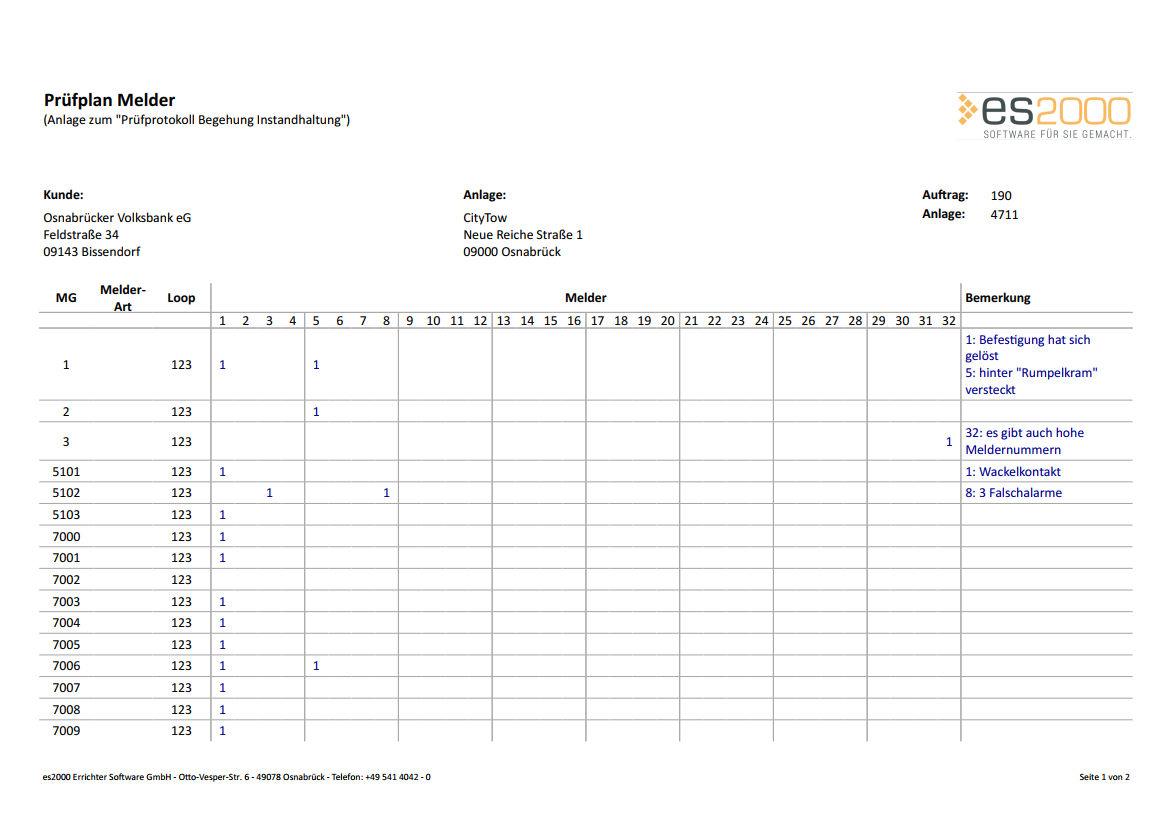Click MG row '7006'

pos(66,666)
